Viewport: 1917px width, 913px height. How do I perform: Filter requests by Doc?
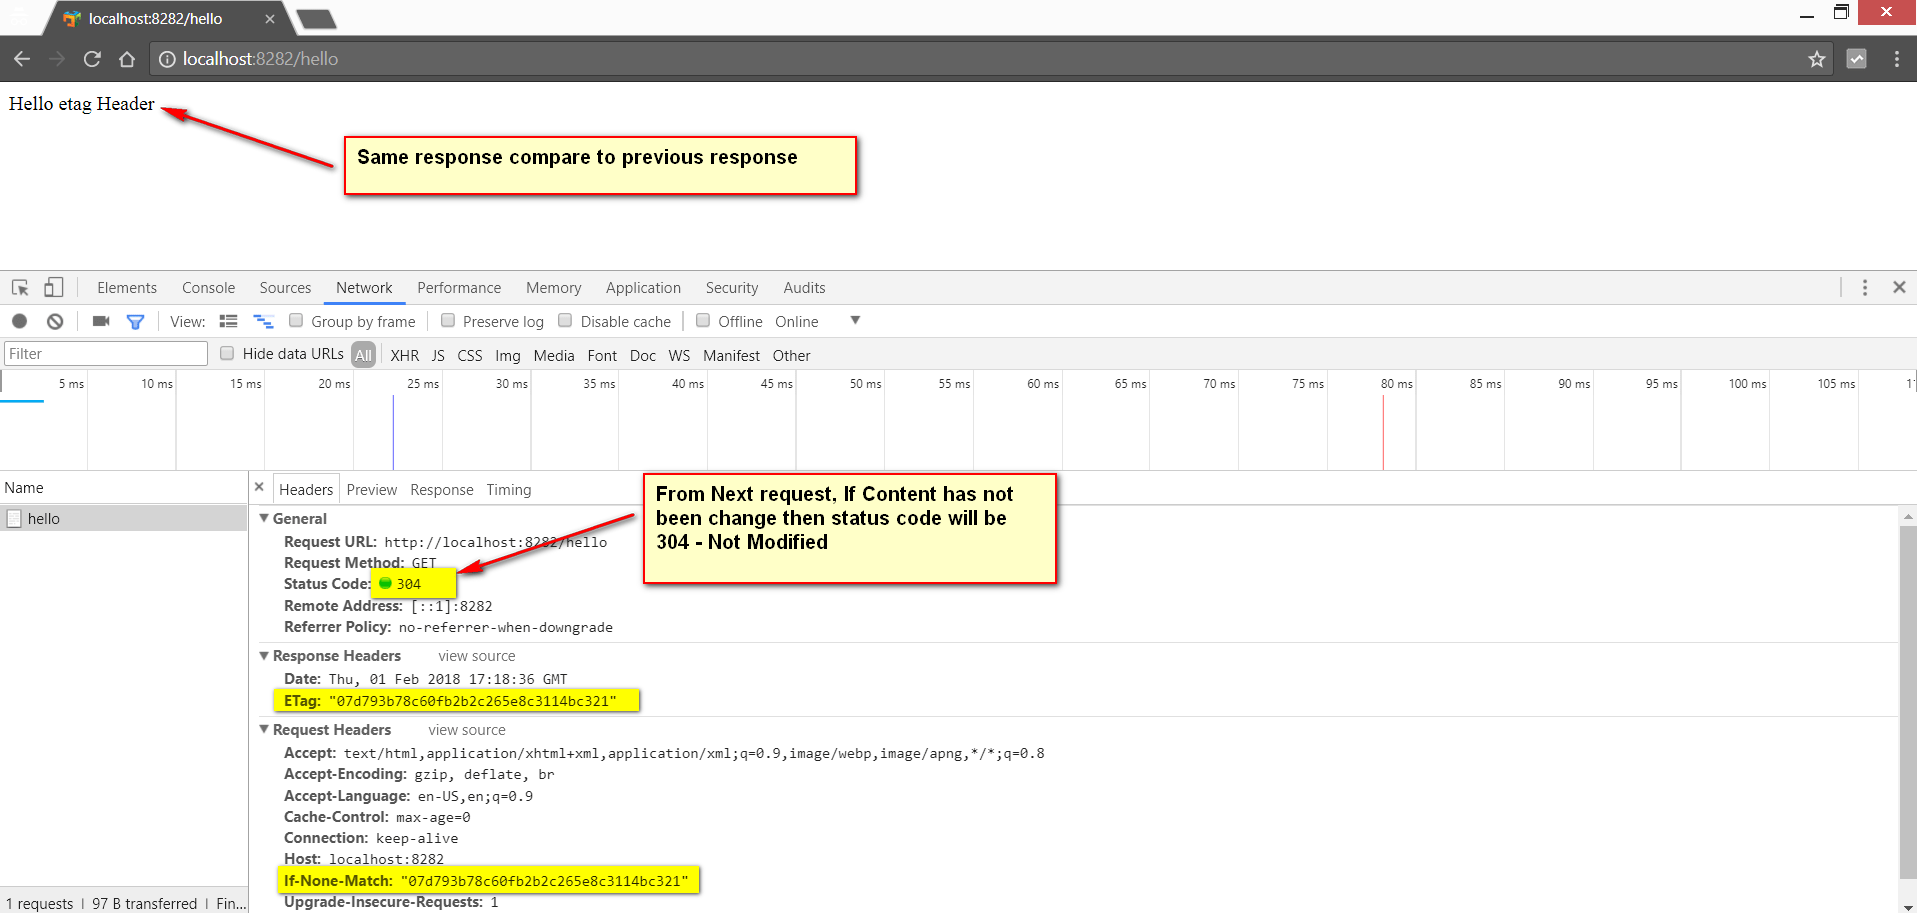coord(643,355)
